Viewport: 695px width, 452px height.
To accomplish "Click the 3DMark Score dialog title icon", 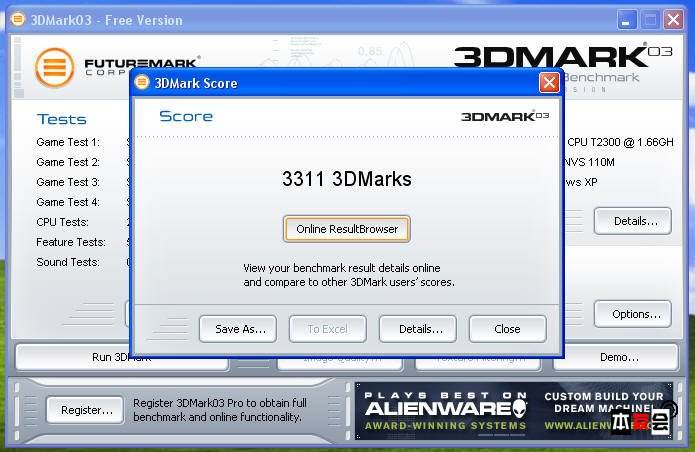I will pos(142,82).
